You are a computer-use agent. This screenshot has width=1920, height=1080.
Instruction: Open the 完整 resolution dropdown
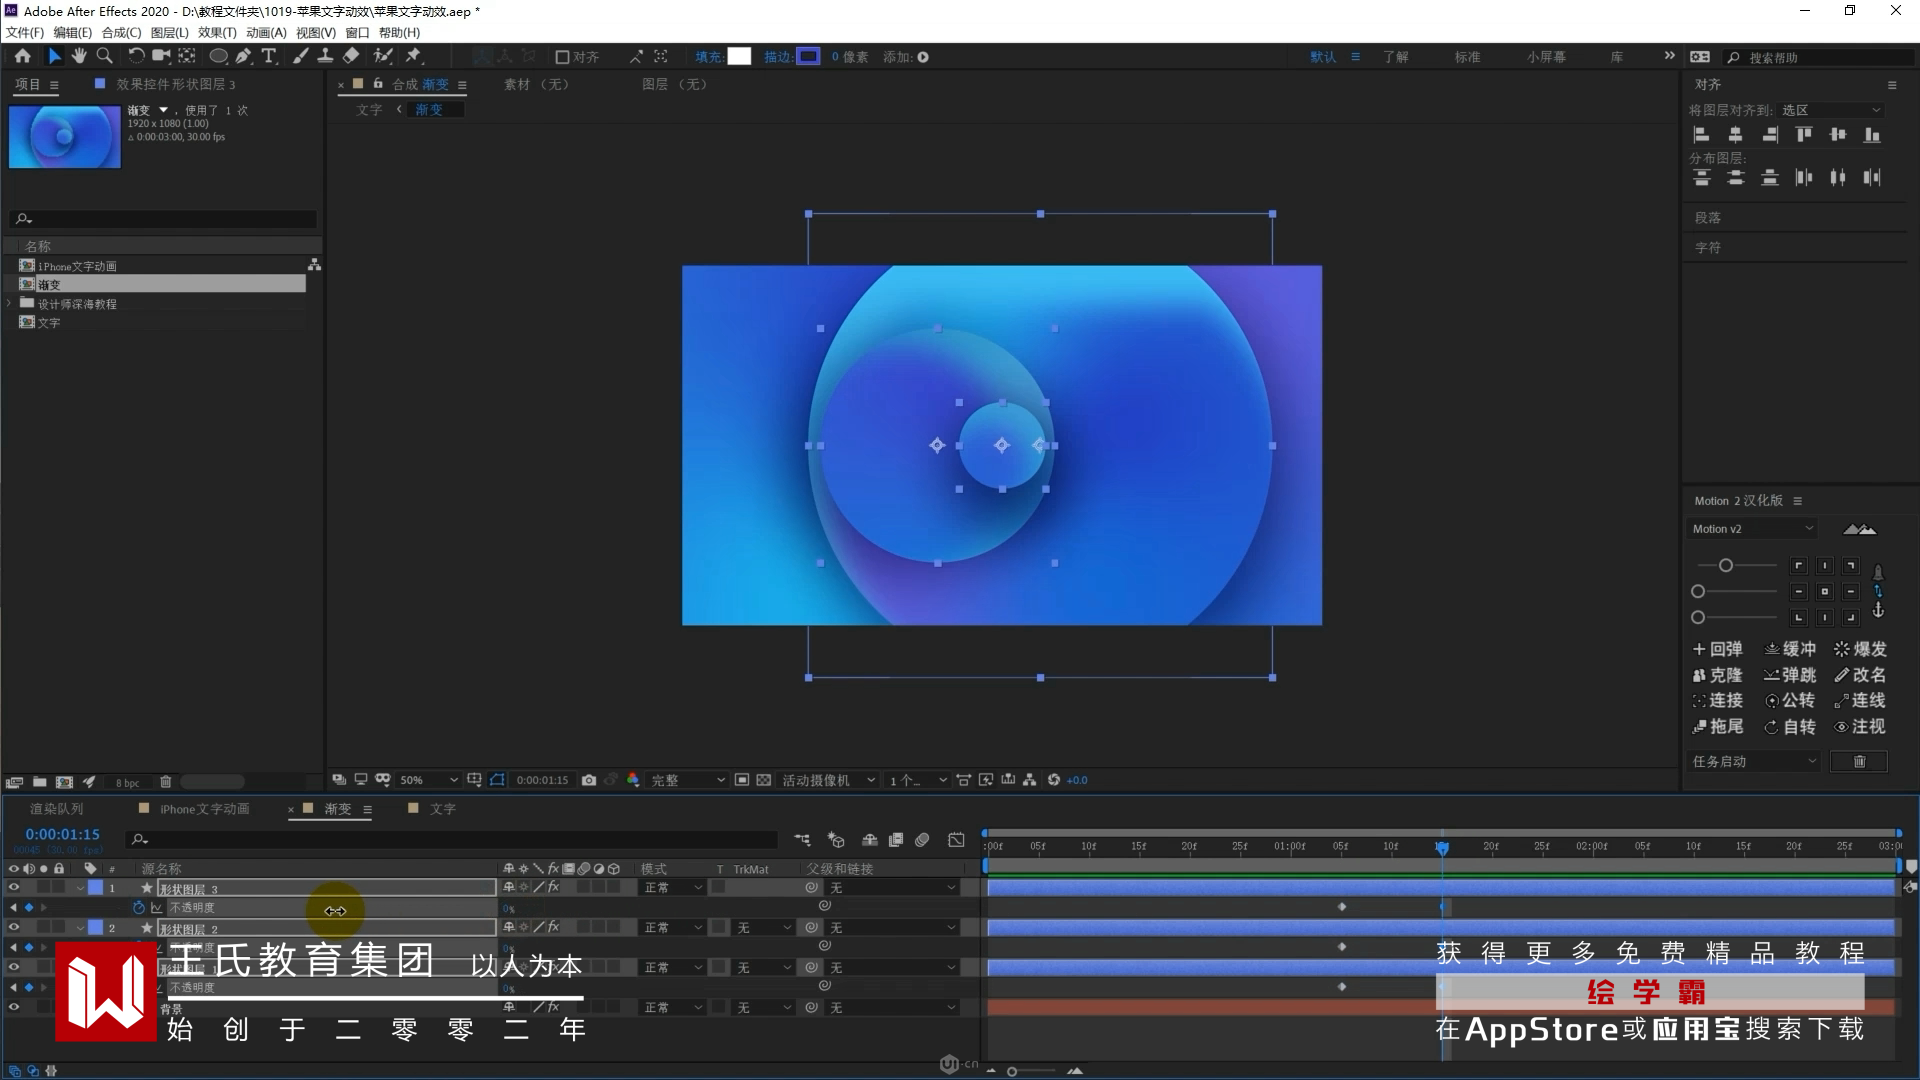click(x=688, y=780)
